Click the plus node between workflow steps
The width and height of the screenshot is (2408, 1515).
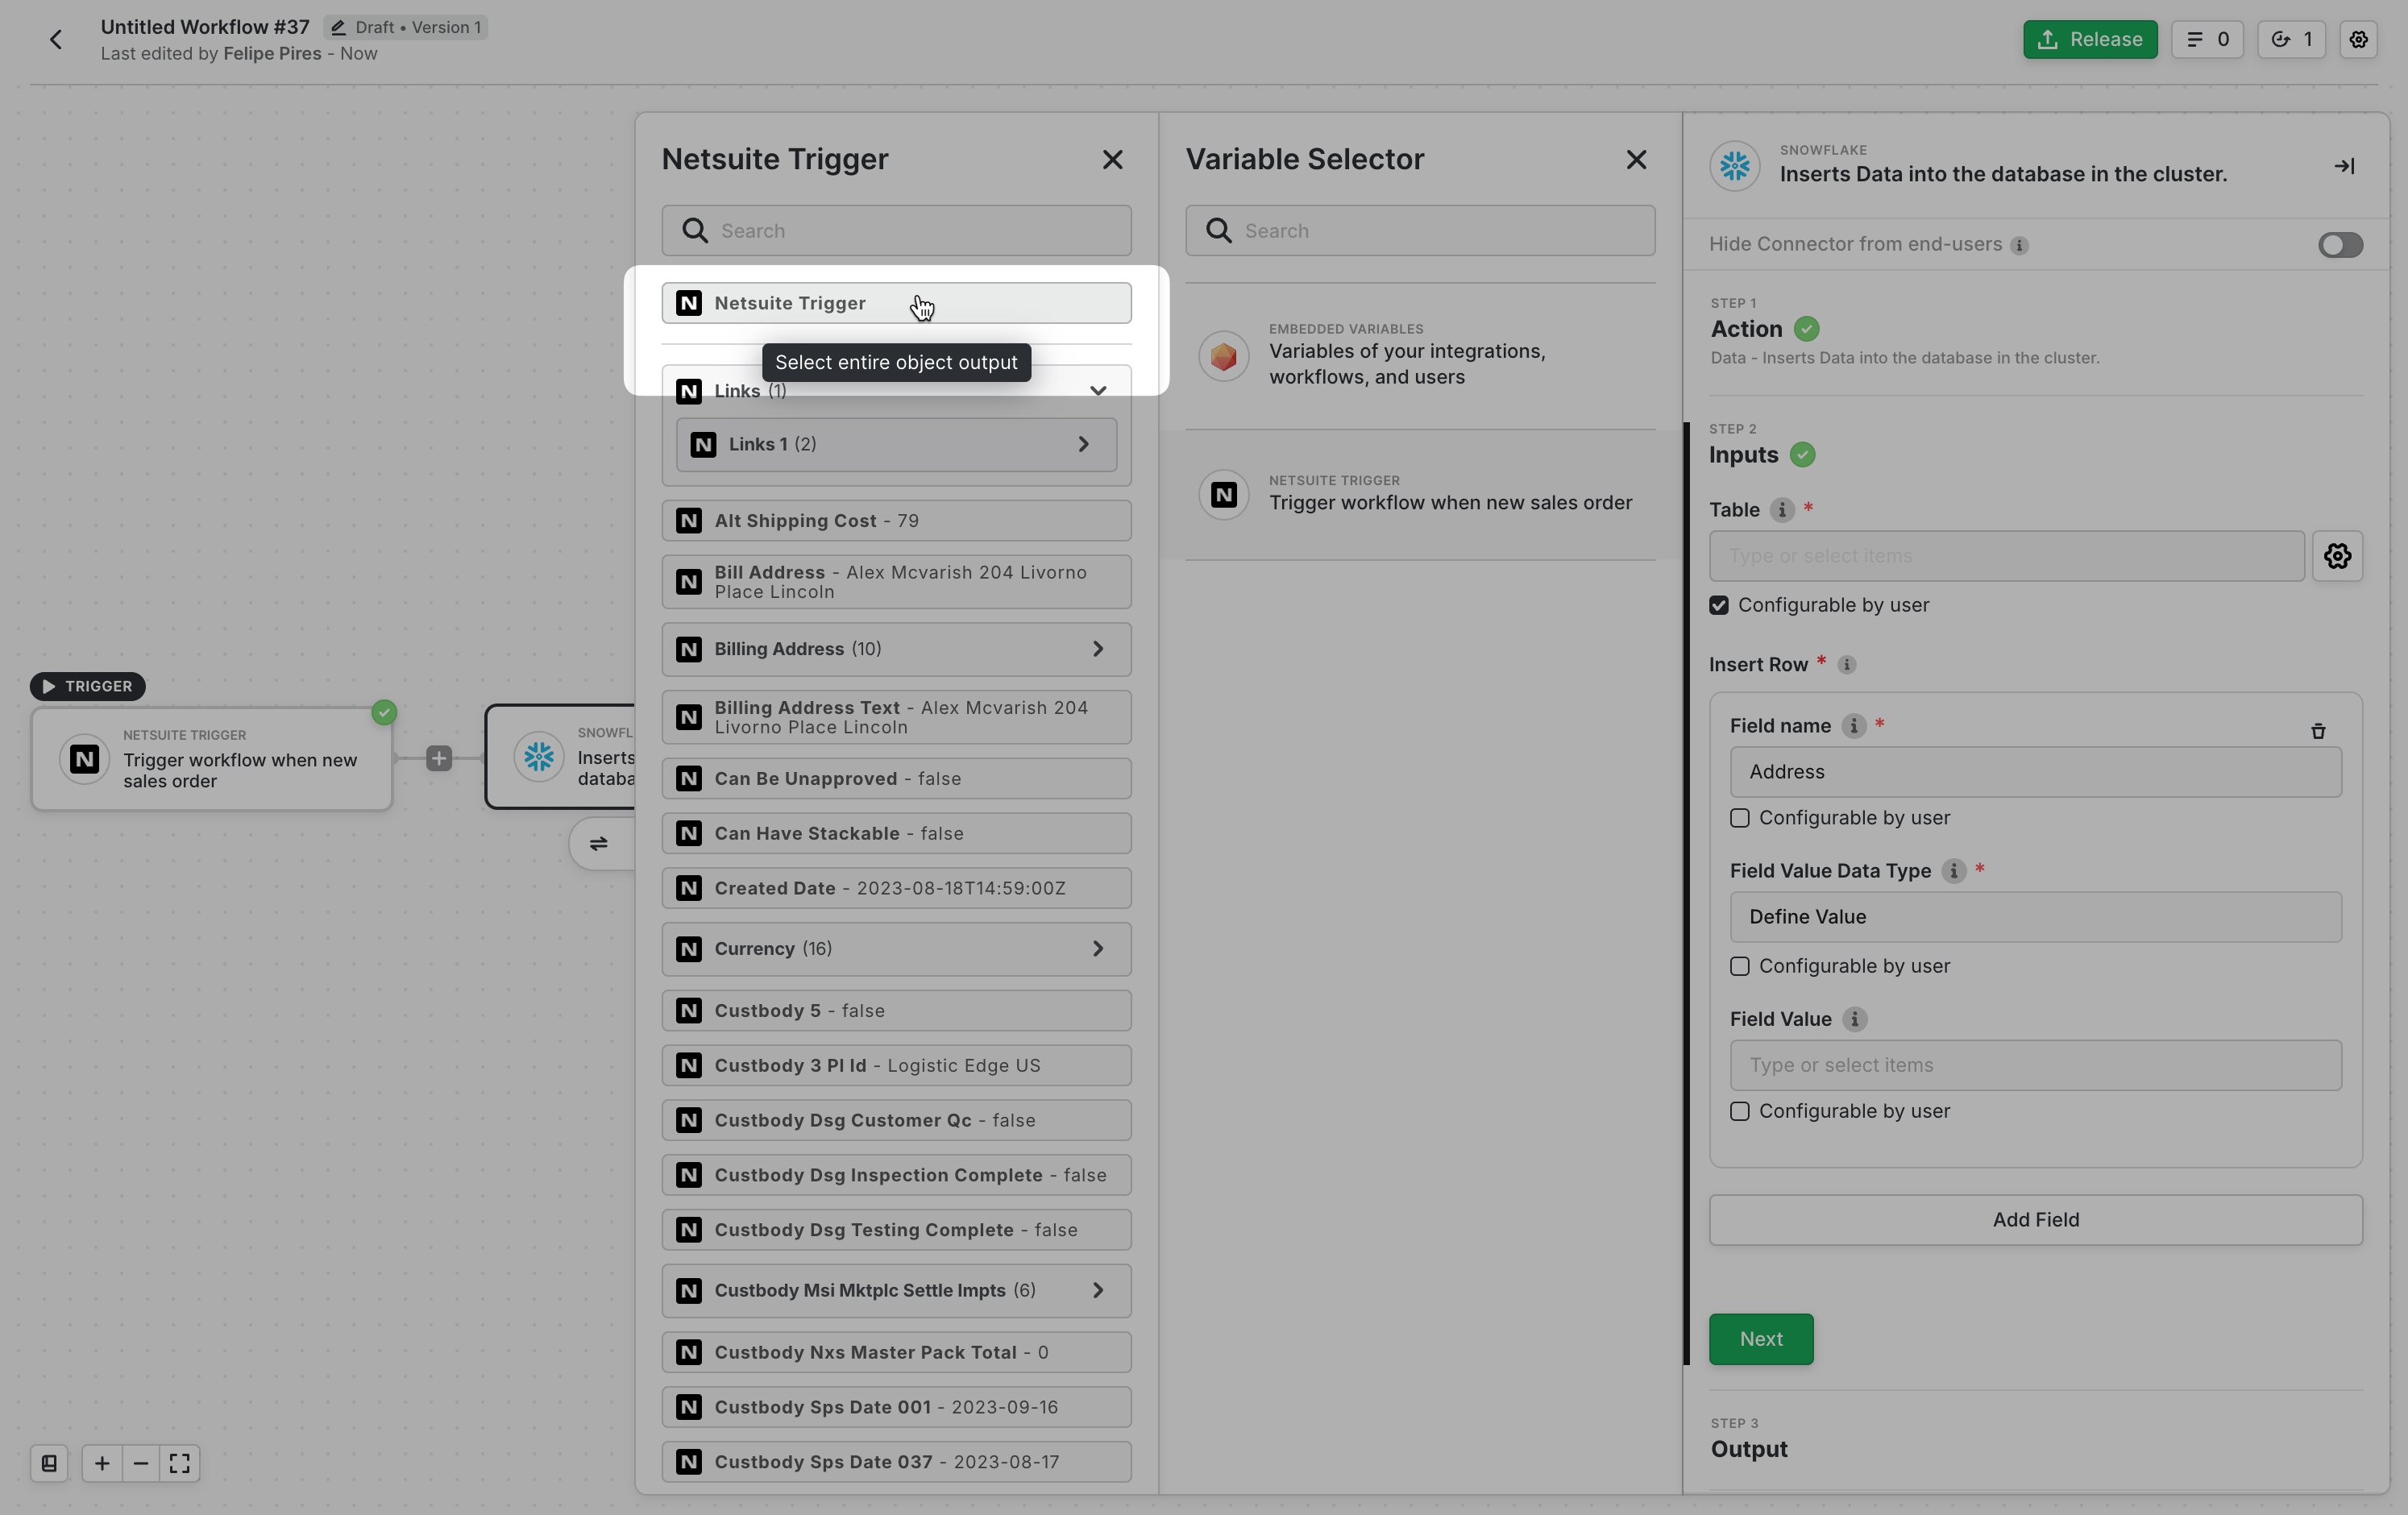click(x=439, y=759)
